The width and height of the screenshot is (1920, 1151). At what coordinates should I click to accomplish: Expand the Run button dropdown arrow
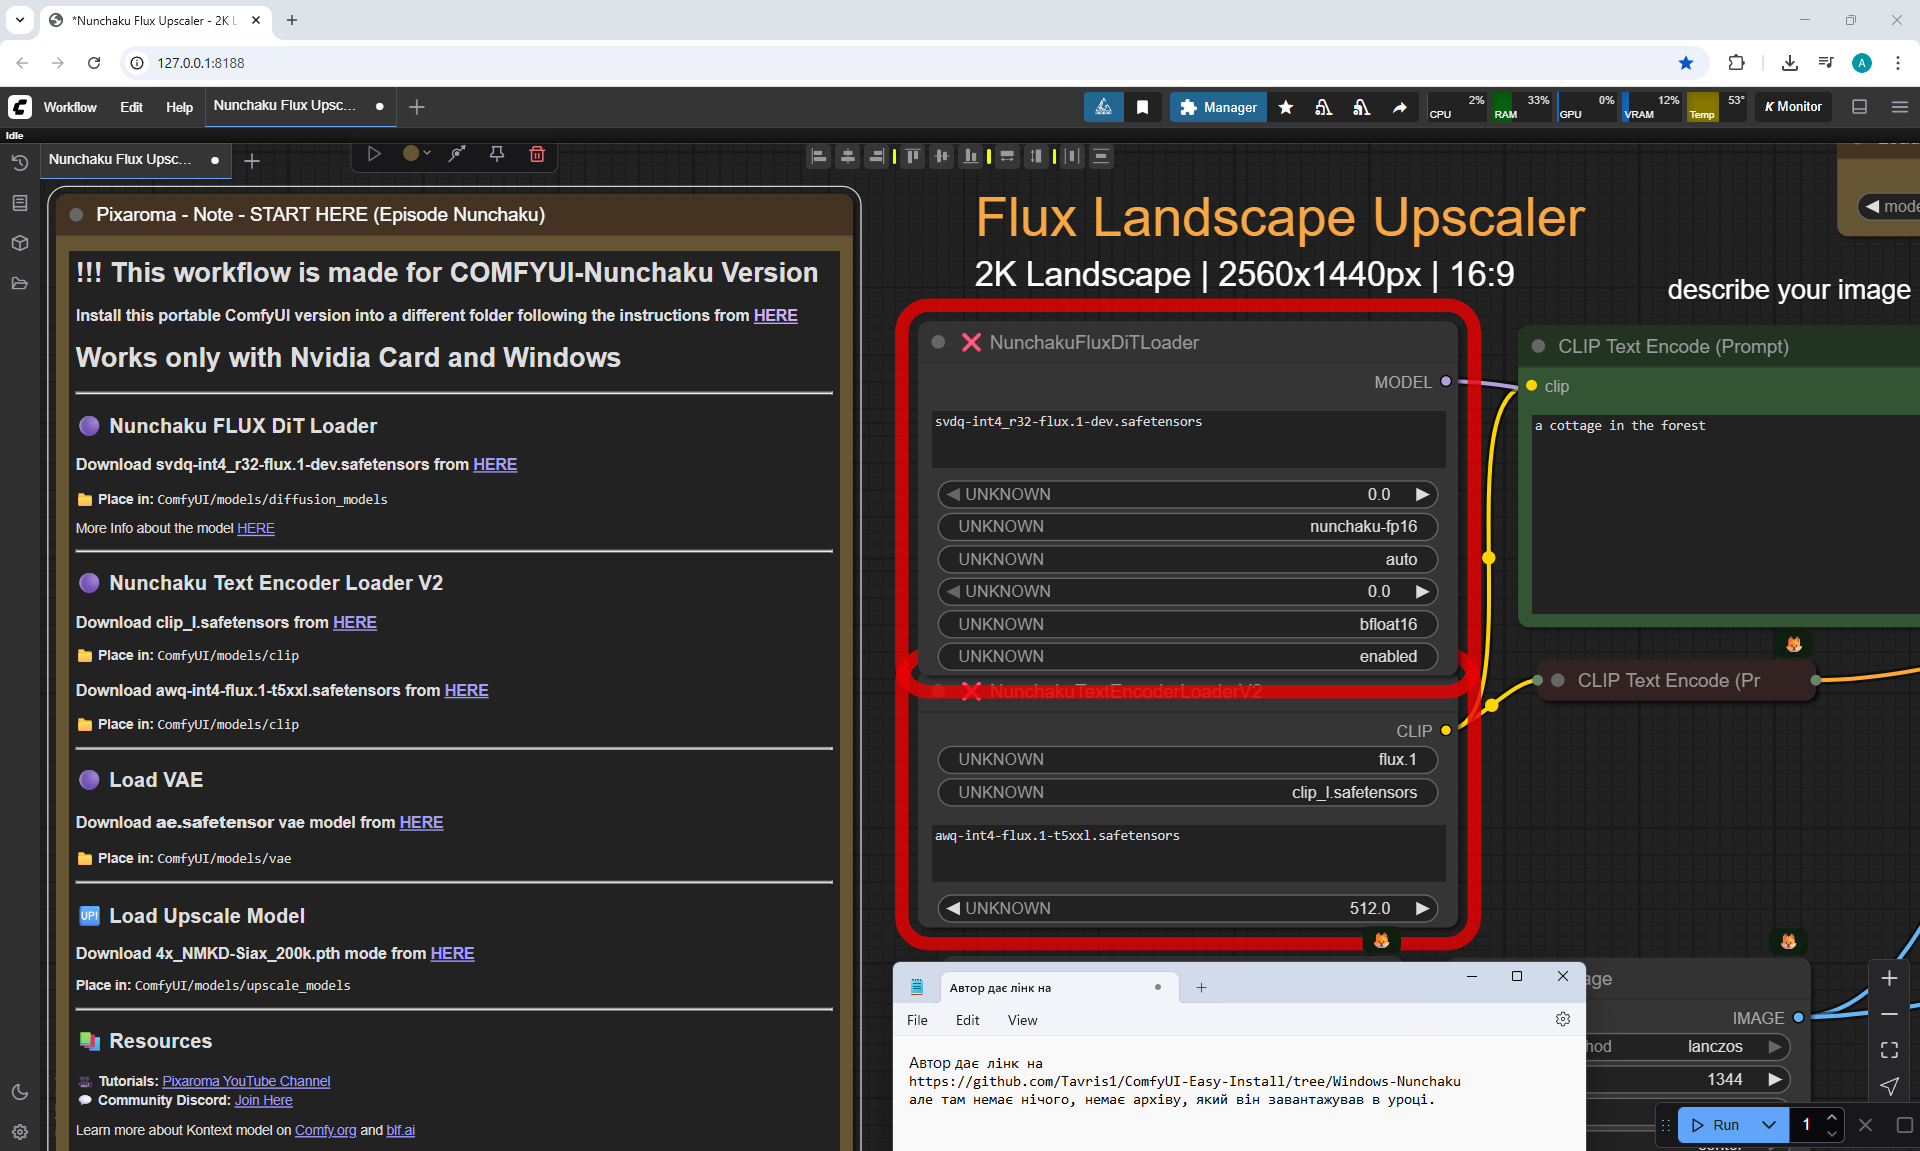click(1768, 1124)
